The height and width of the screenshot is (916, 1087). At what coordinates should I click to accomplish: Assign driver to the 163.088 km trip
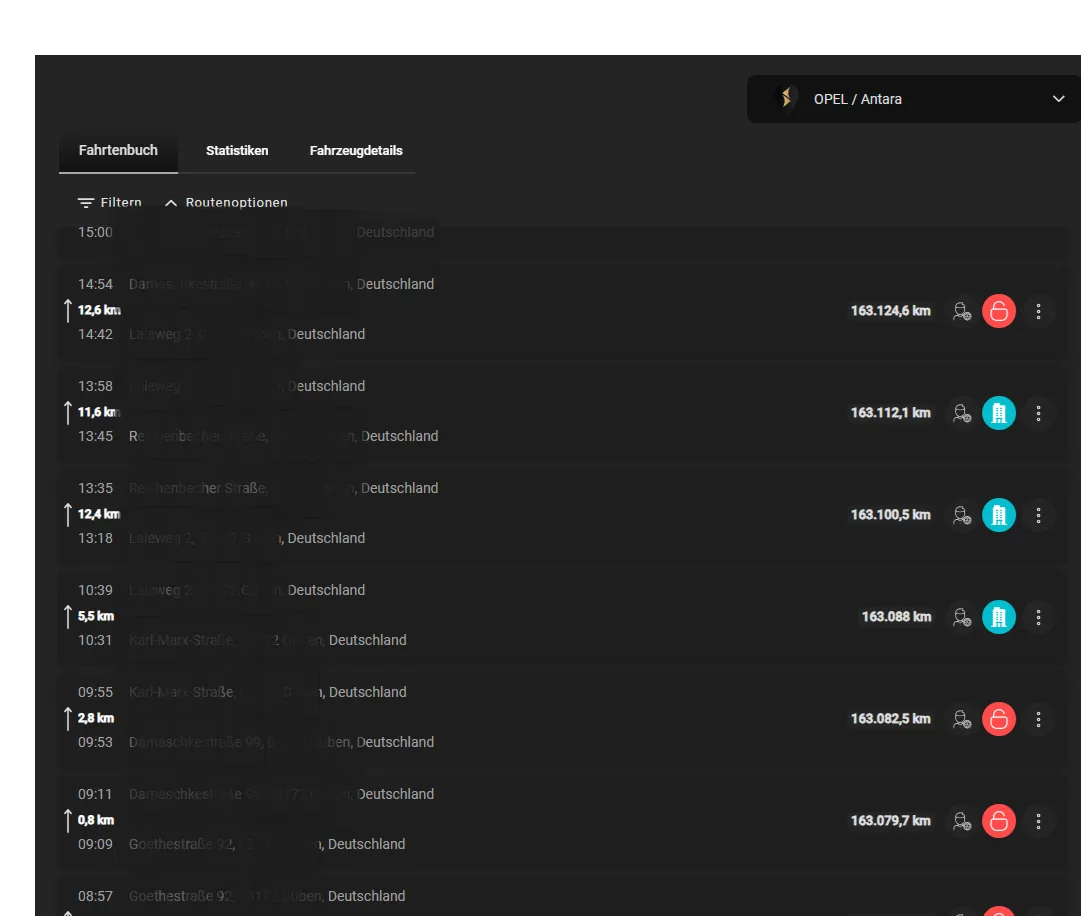coord(962,617)
